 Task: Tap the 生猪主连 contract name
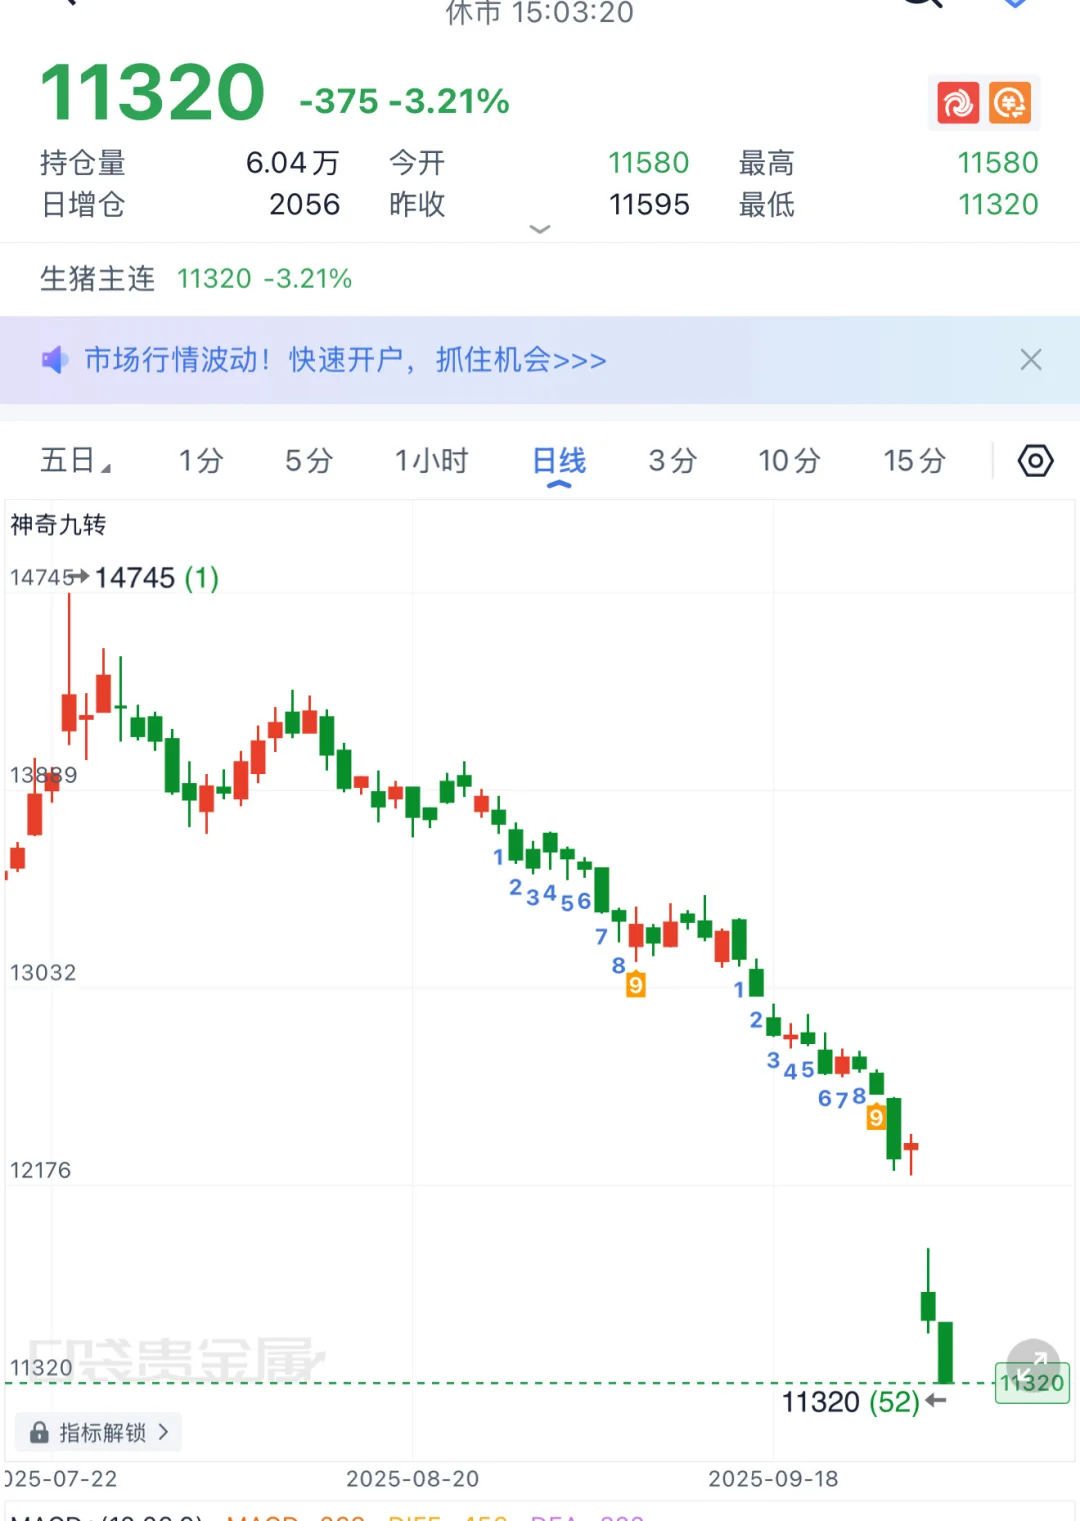pos(97,279)
